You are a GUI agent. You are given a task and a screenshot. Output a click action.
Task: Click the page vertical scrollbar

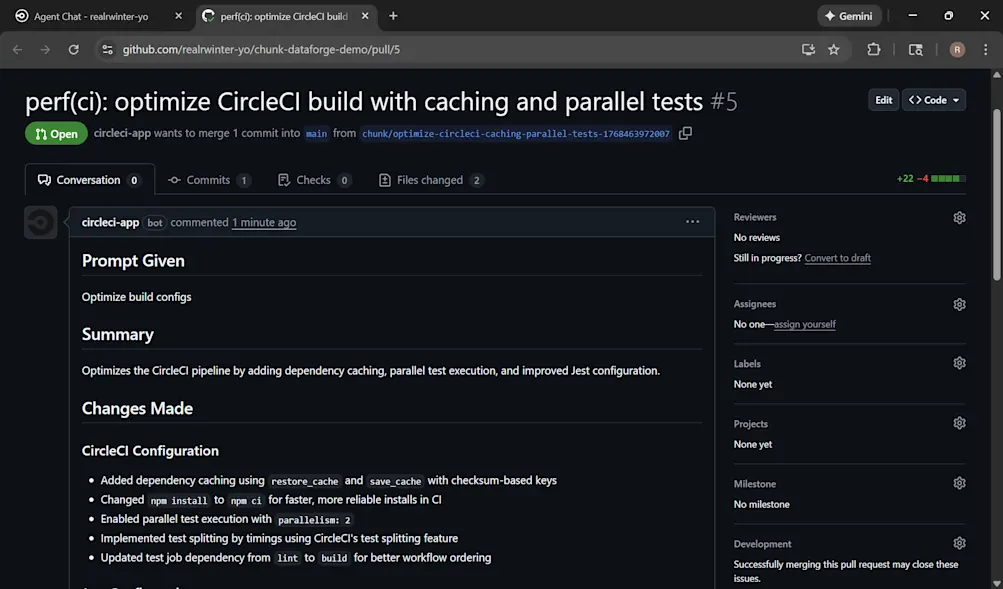(997, 192)
